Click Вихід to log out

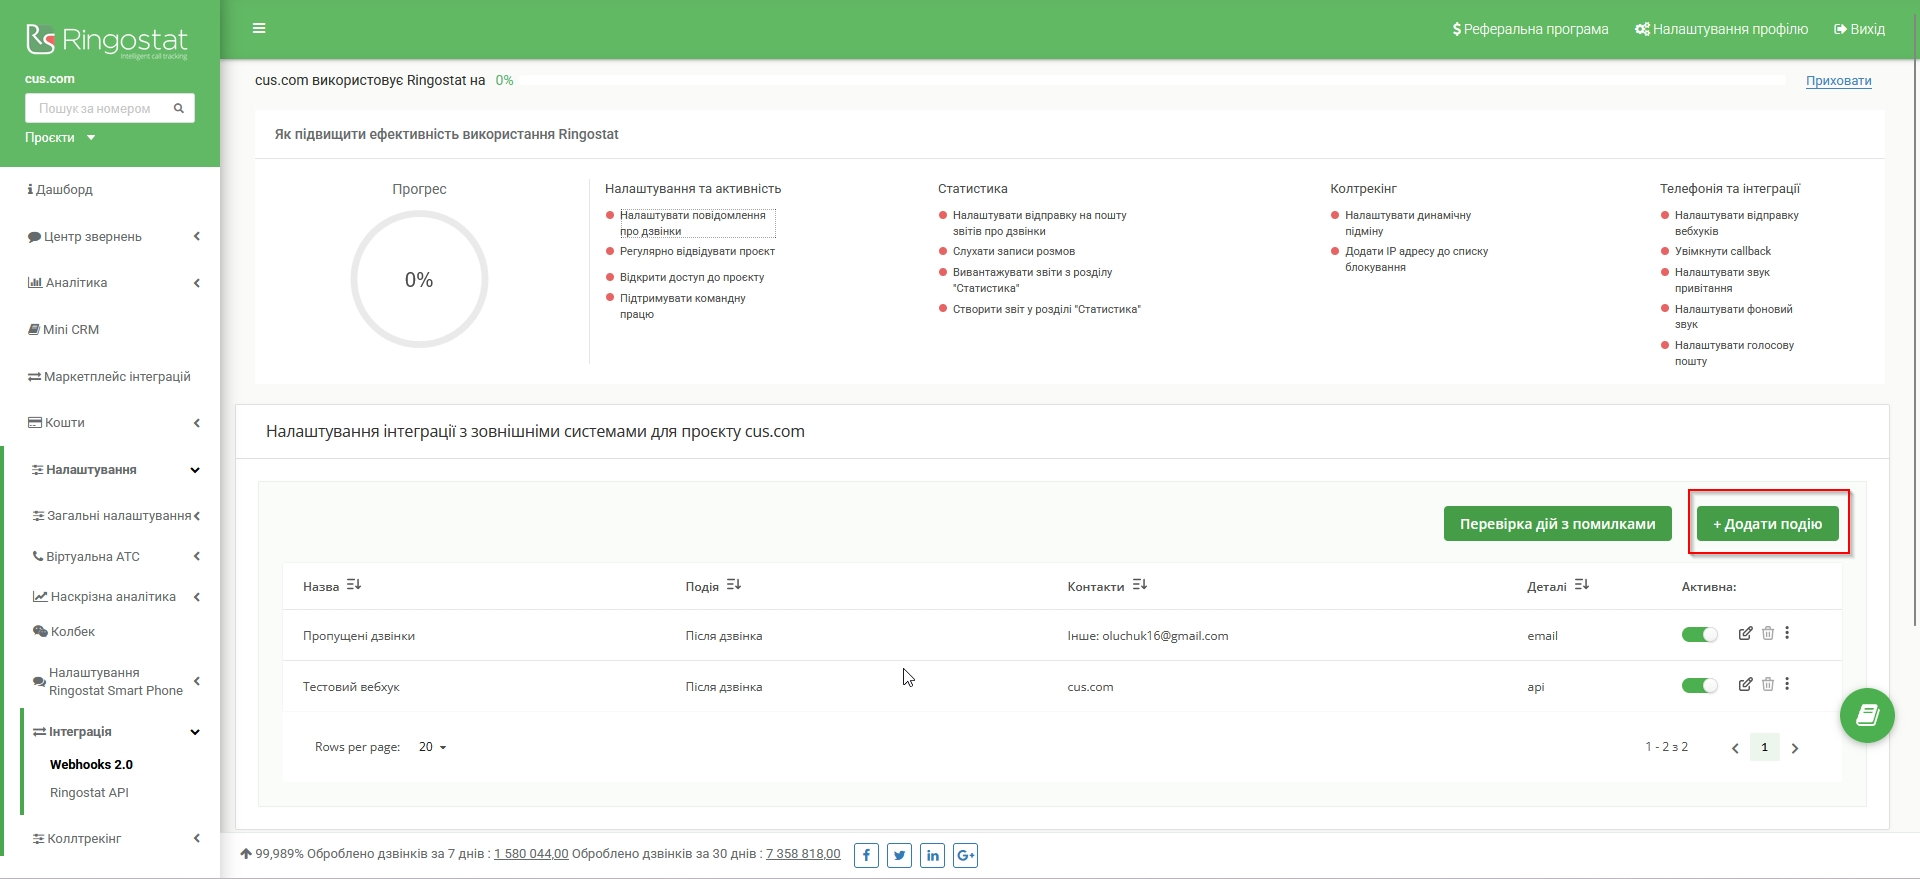(x=1859, y=29)
